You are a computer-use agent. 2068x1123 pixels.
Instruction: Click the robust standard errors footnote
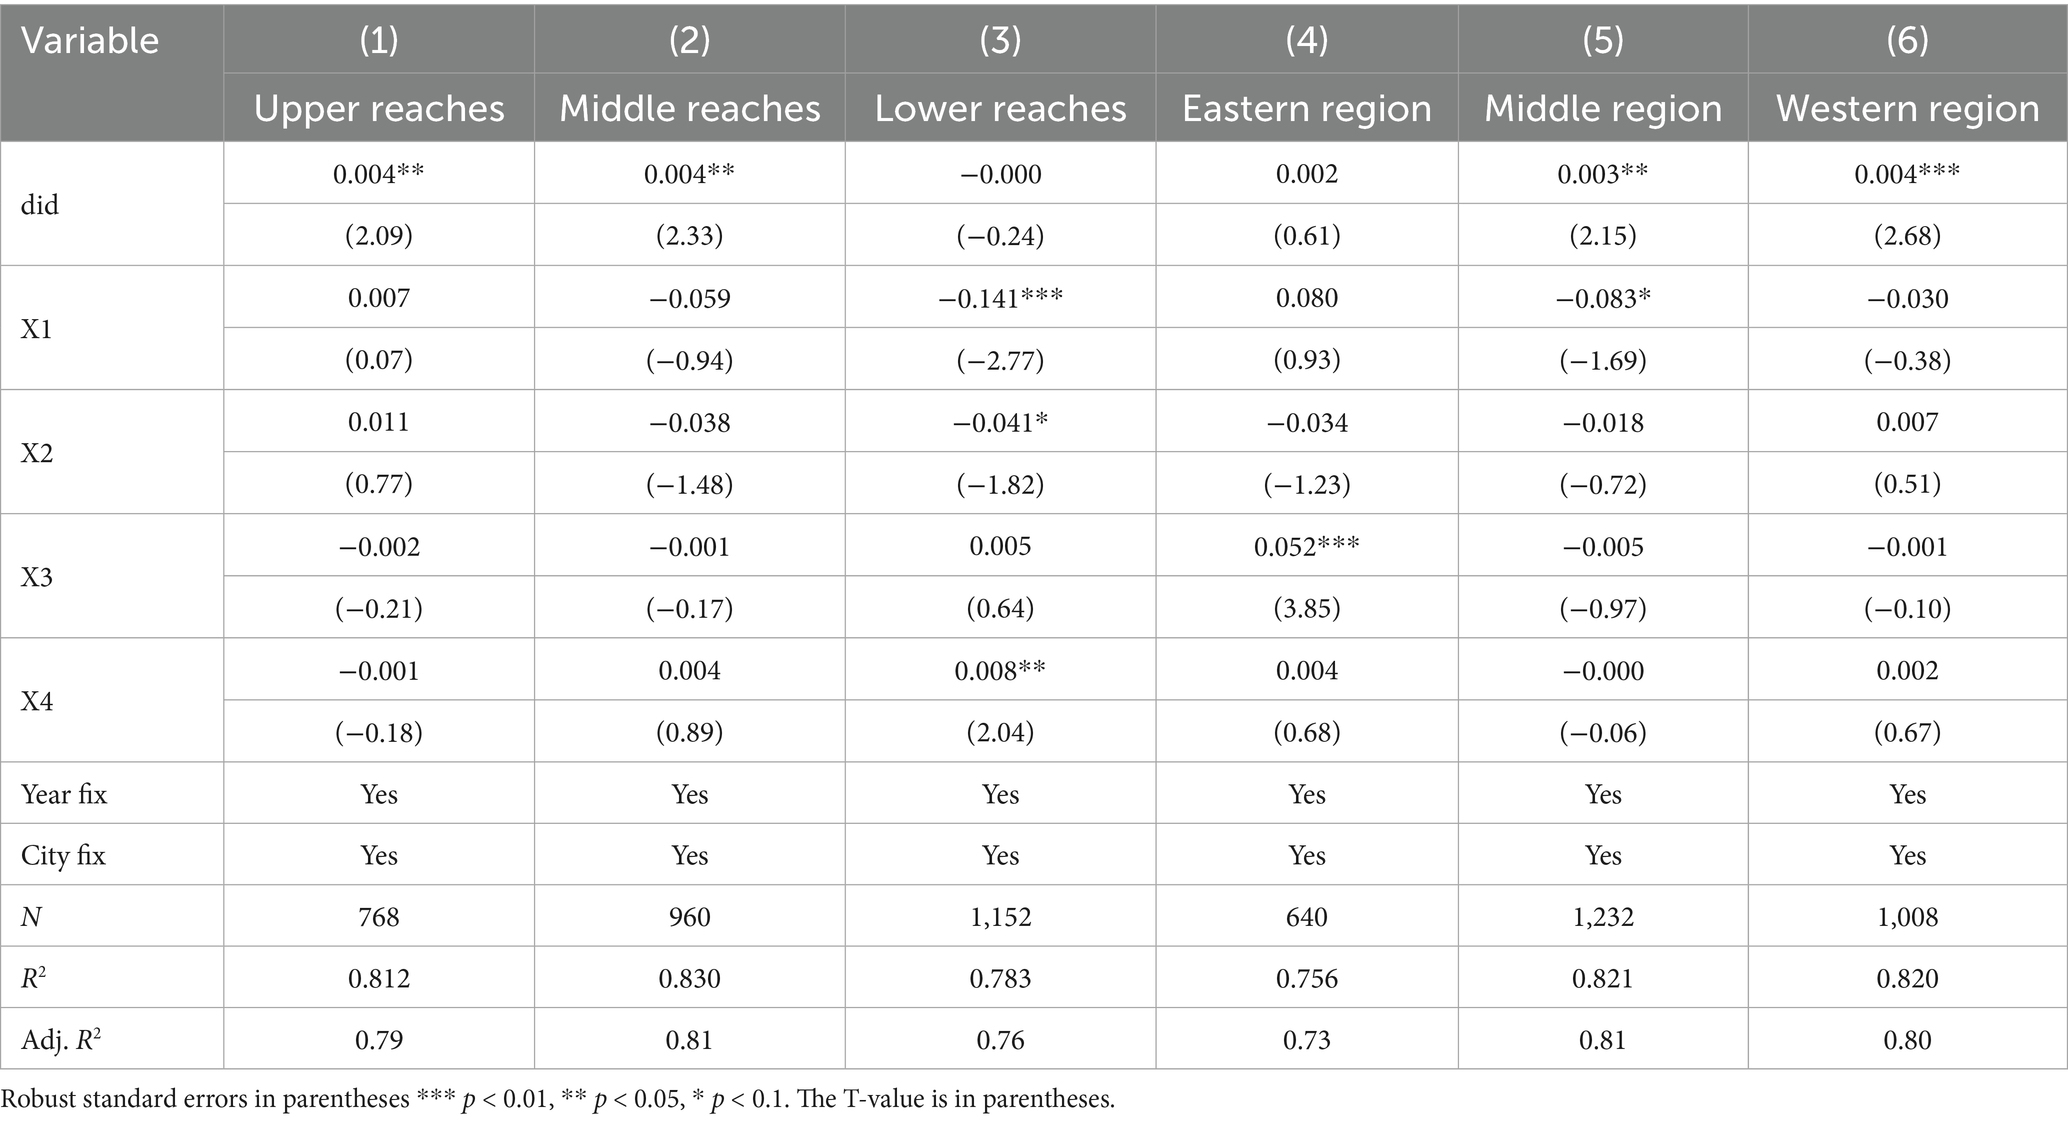point(557,1100)
